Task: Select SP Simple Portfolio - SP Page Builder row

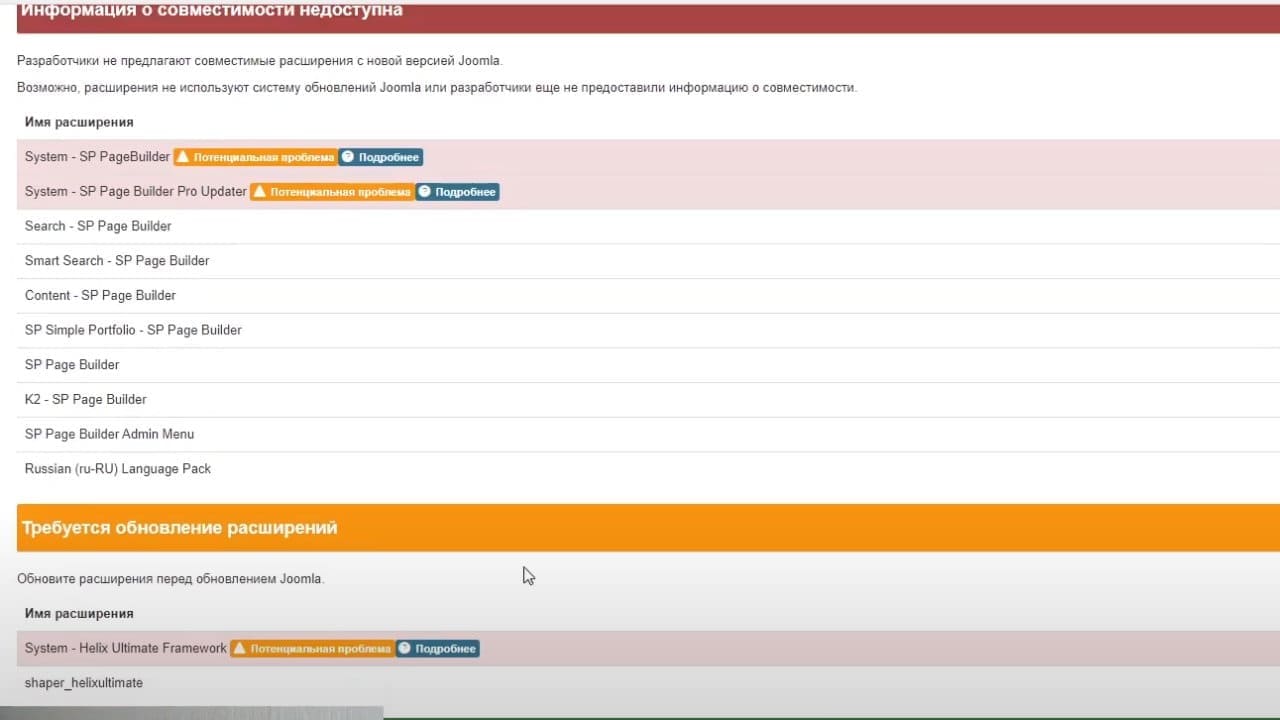Action: (648, 330)
